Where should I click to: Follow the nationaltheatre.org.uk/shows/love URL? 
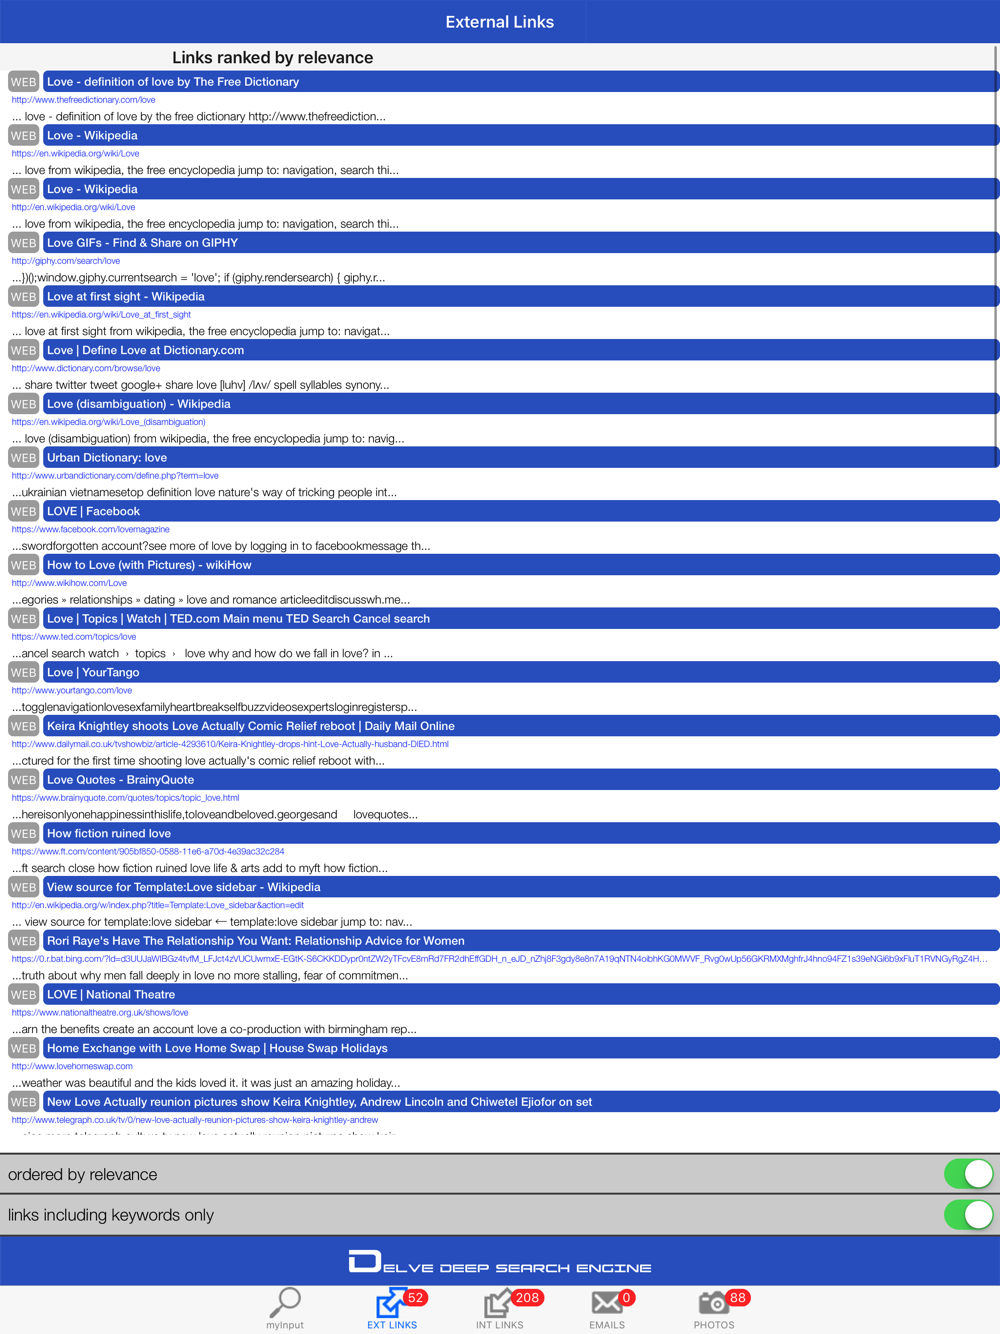coord(100,1012)
